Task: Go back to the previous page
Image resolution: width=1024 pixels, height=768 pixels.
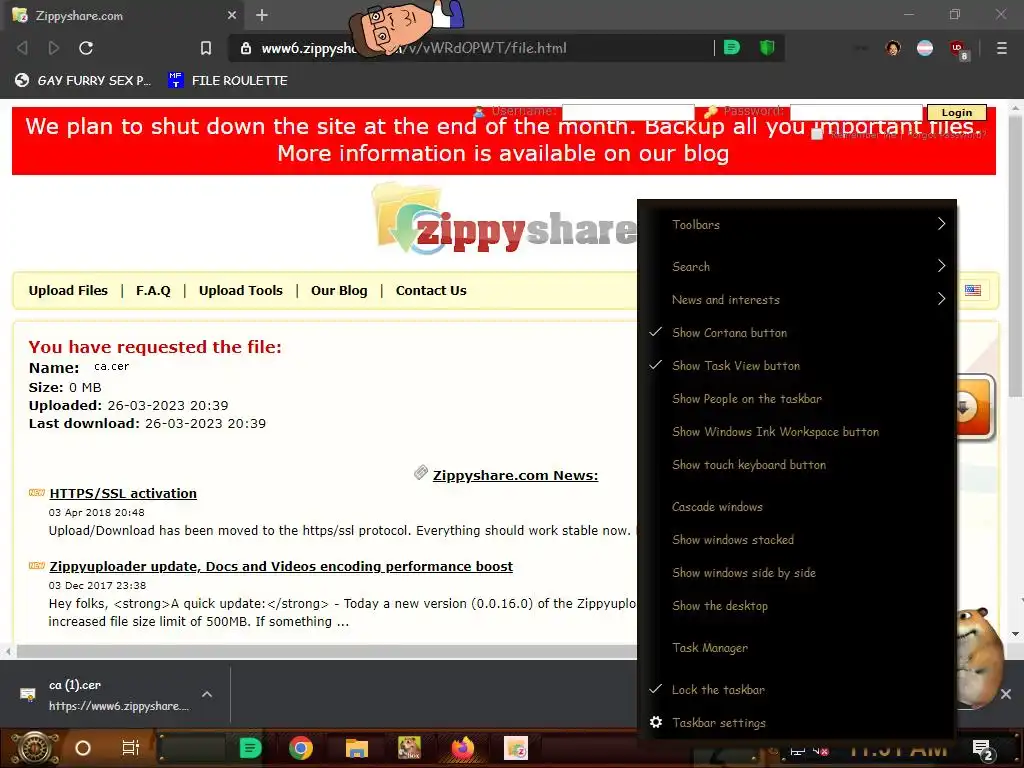Action: coord(22,48)
